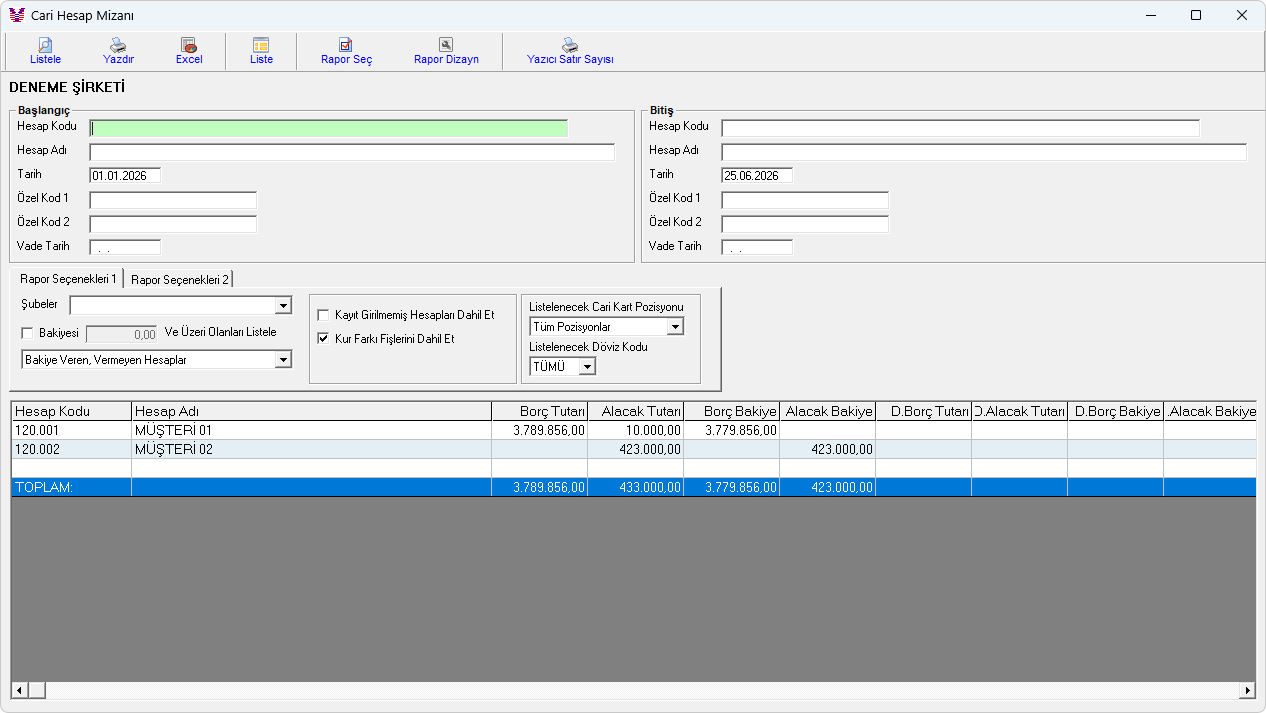The width and height of the screenshot is (1266, 713).
Task: Enable Kayıt Girilmemiş Hesapları Dahil Et
Action: coord(323,315)
